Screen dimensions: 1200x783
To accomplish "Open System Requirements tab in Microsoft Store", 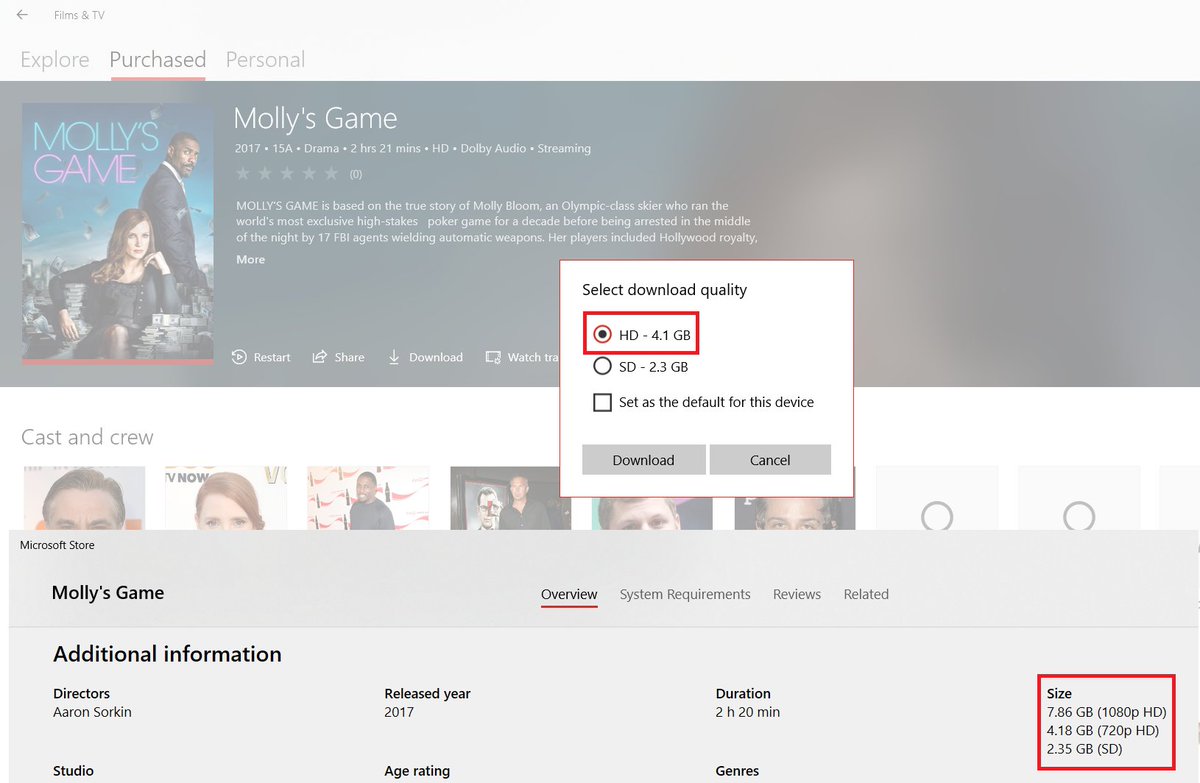I will (x=685, y=594).
